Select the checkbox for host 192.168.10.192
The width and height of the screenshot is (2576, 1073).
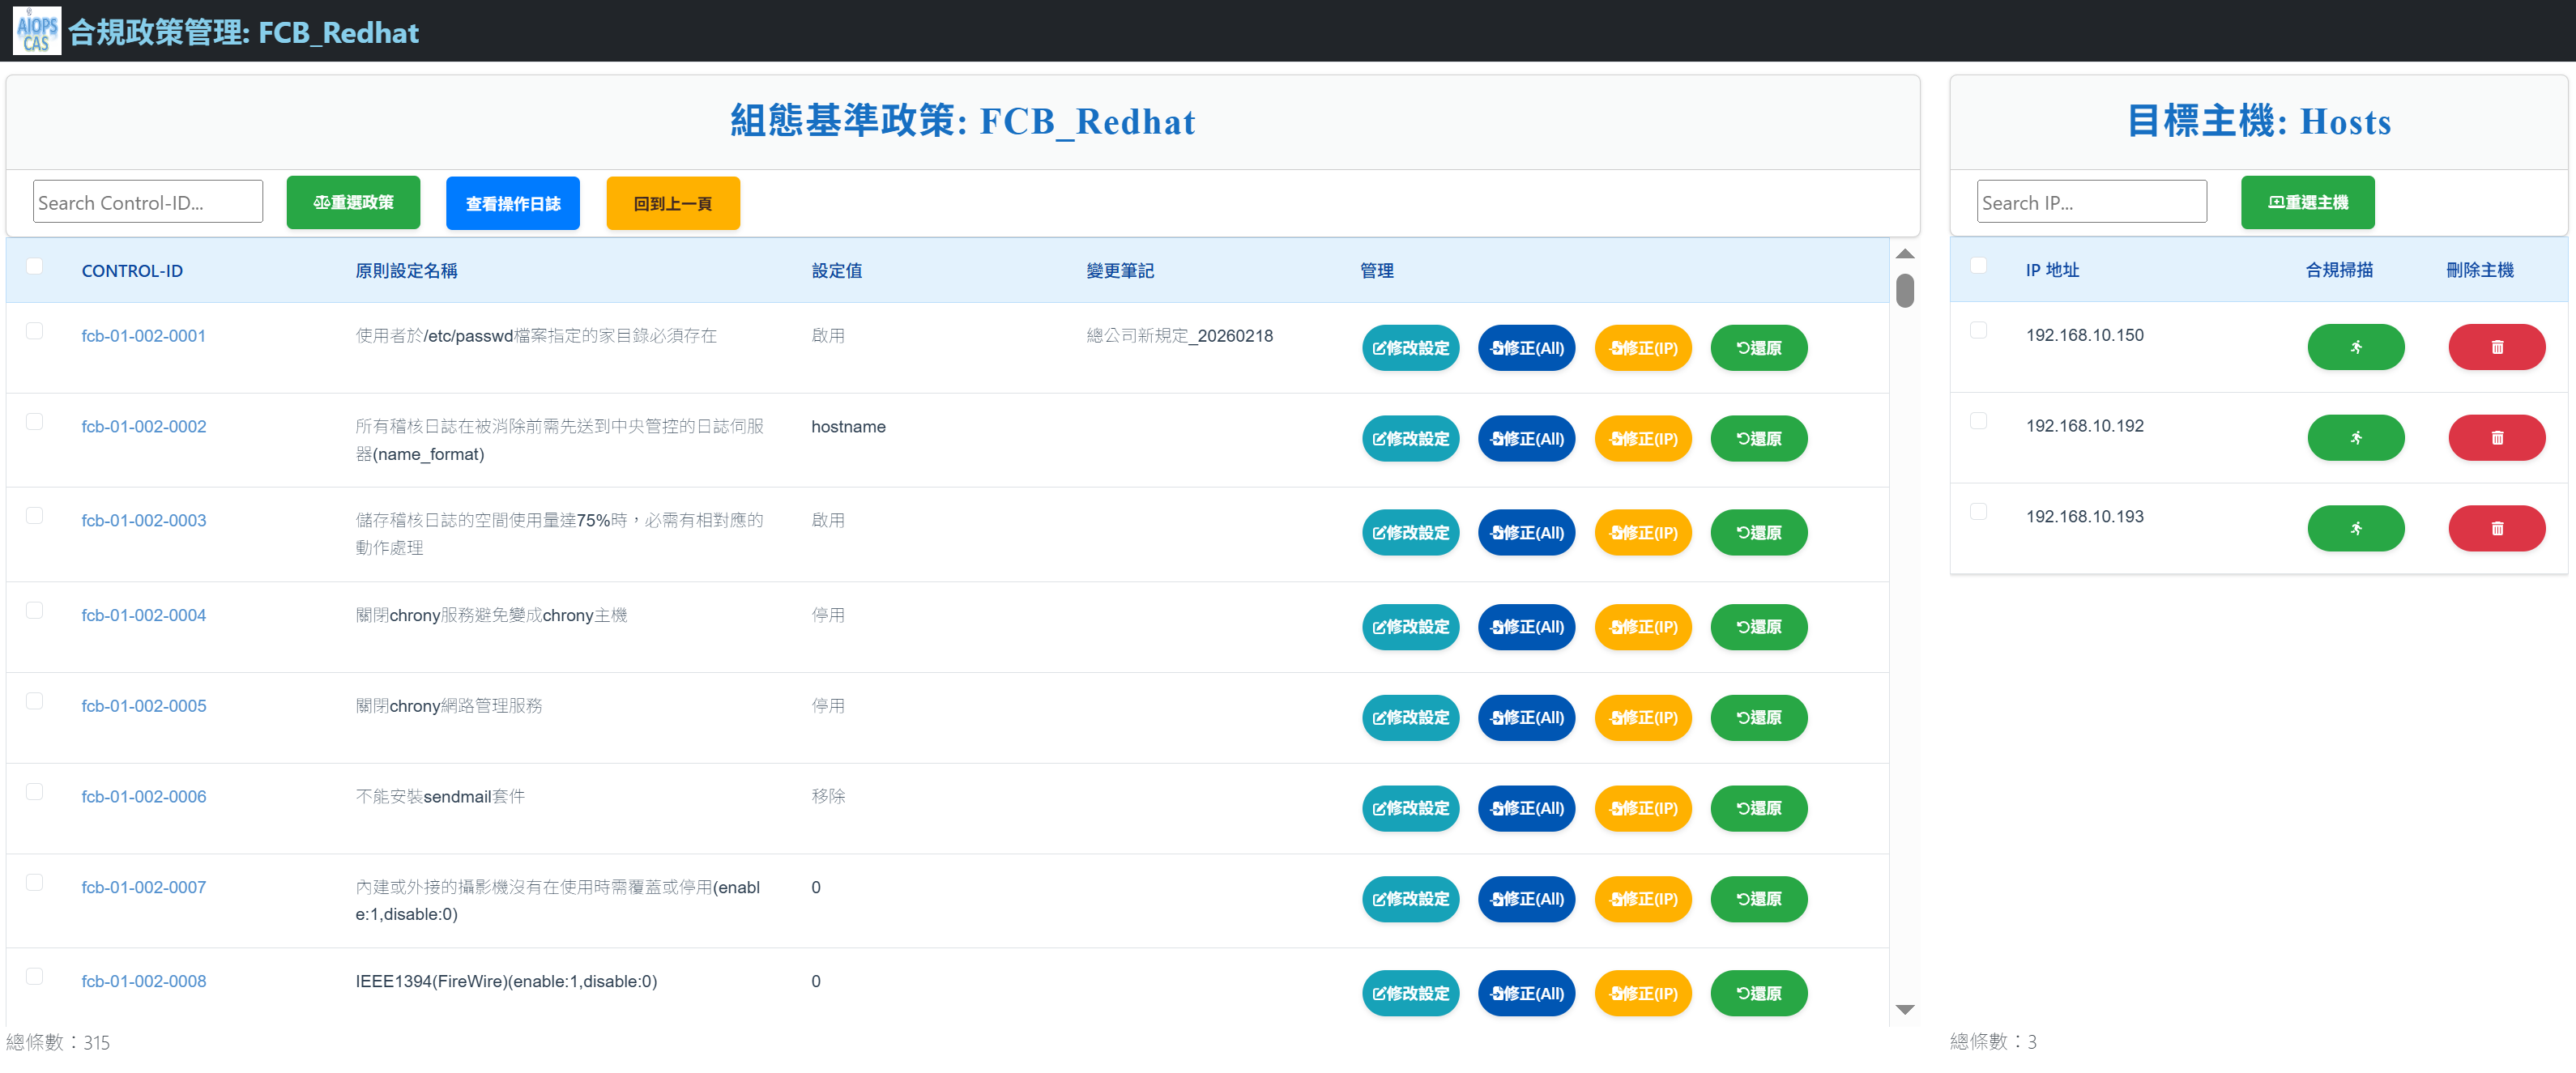coord(1977,421)
